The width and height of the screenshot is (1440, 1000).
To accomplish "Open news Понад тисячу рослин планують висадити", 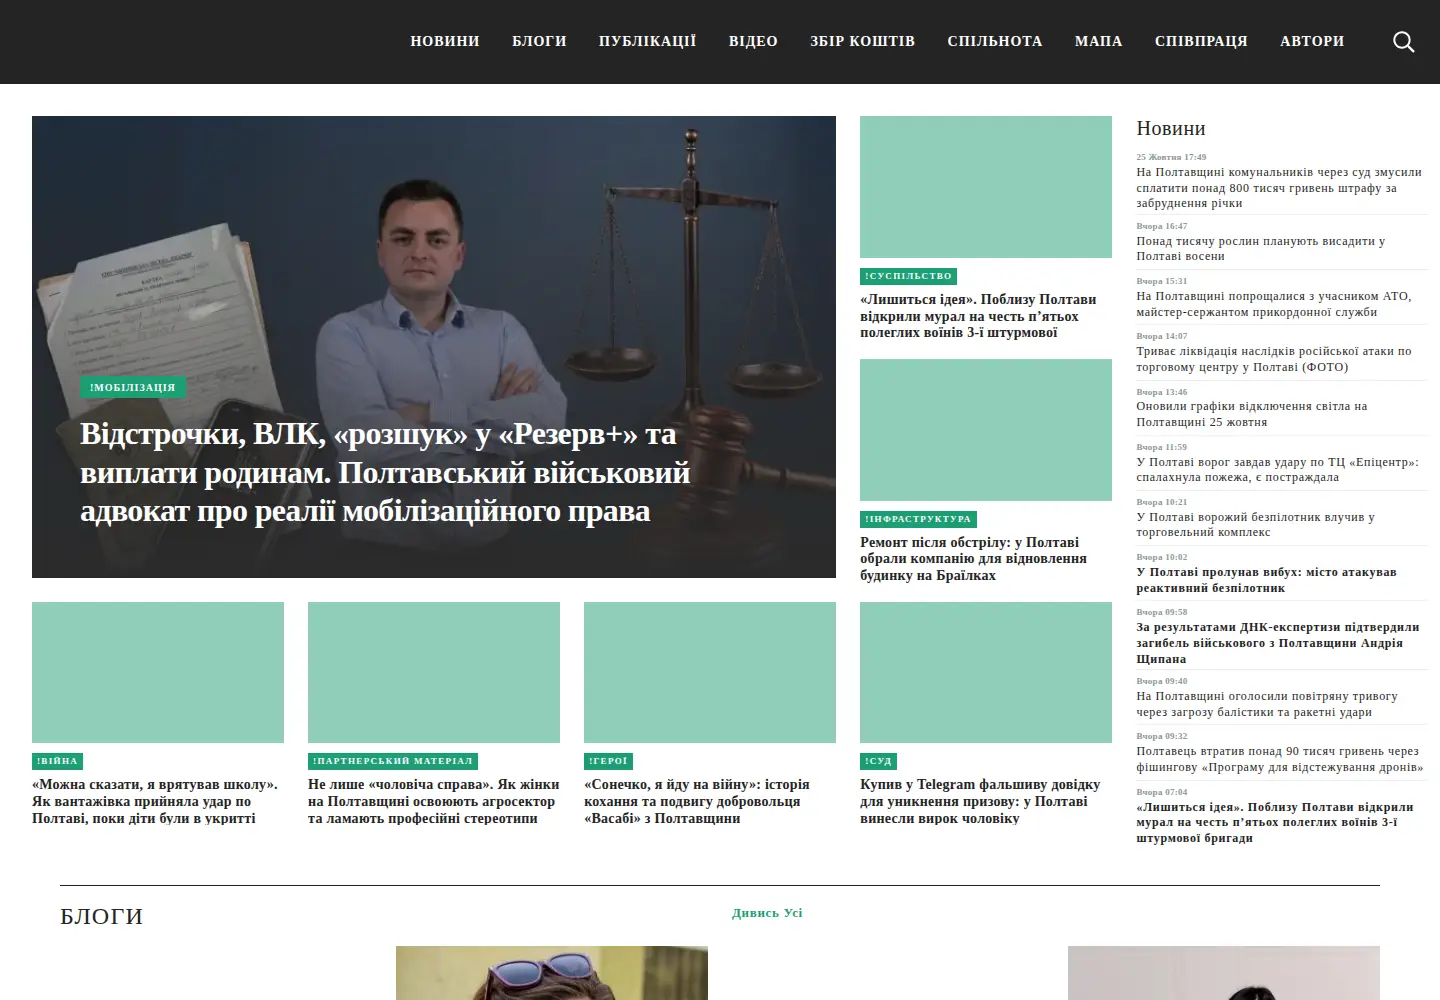I will pyautogui.click(x=1261, y=248).
